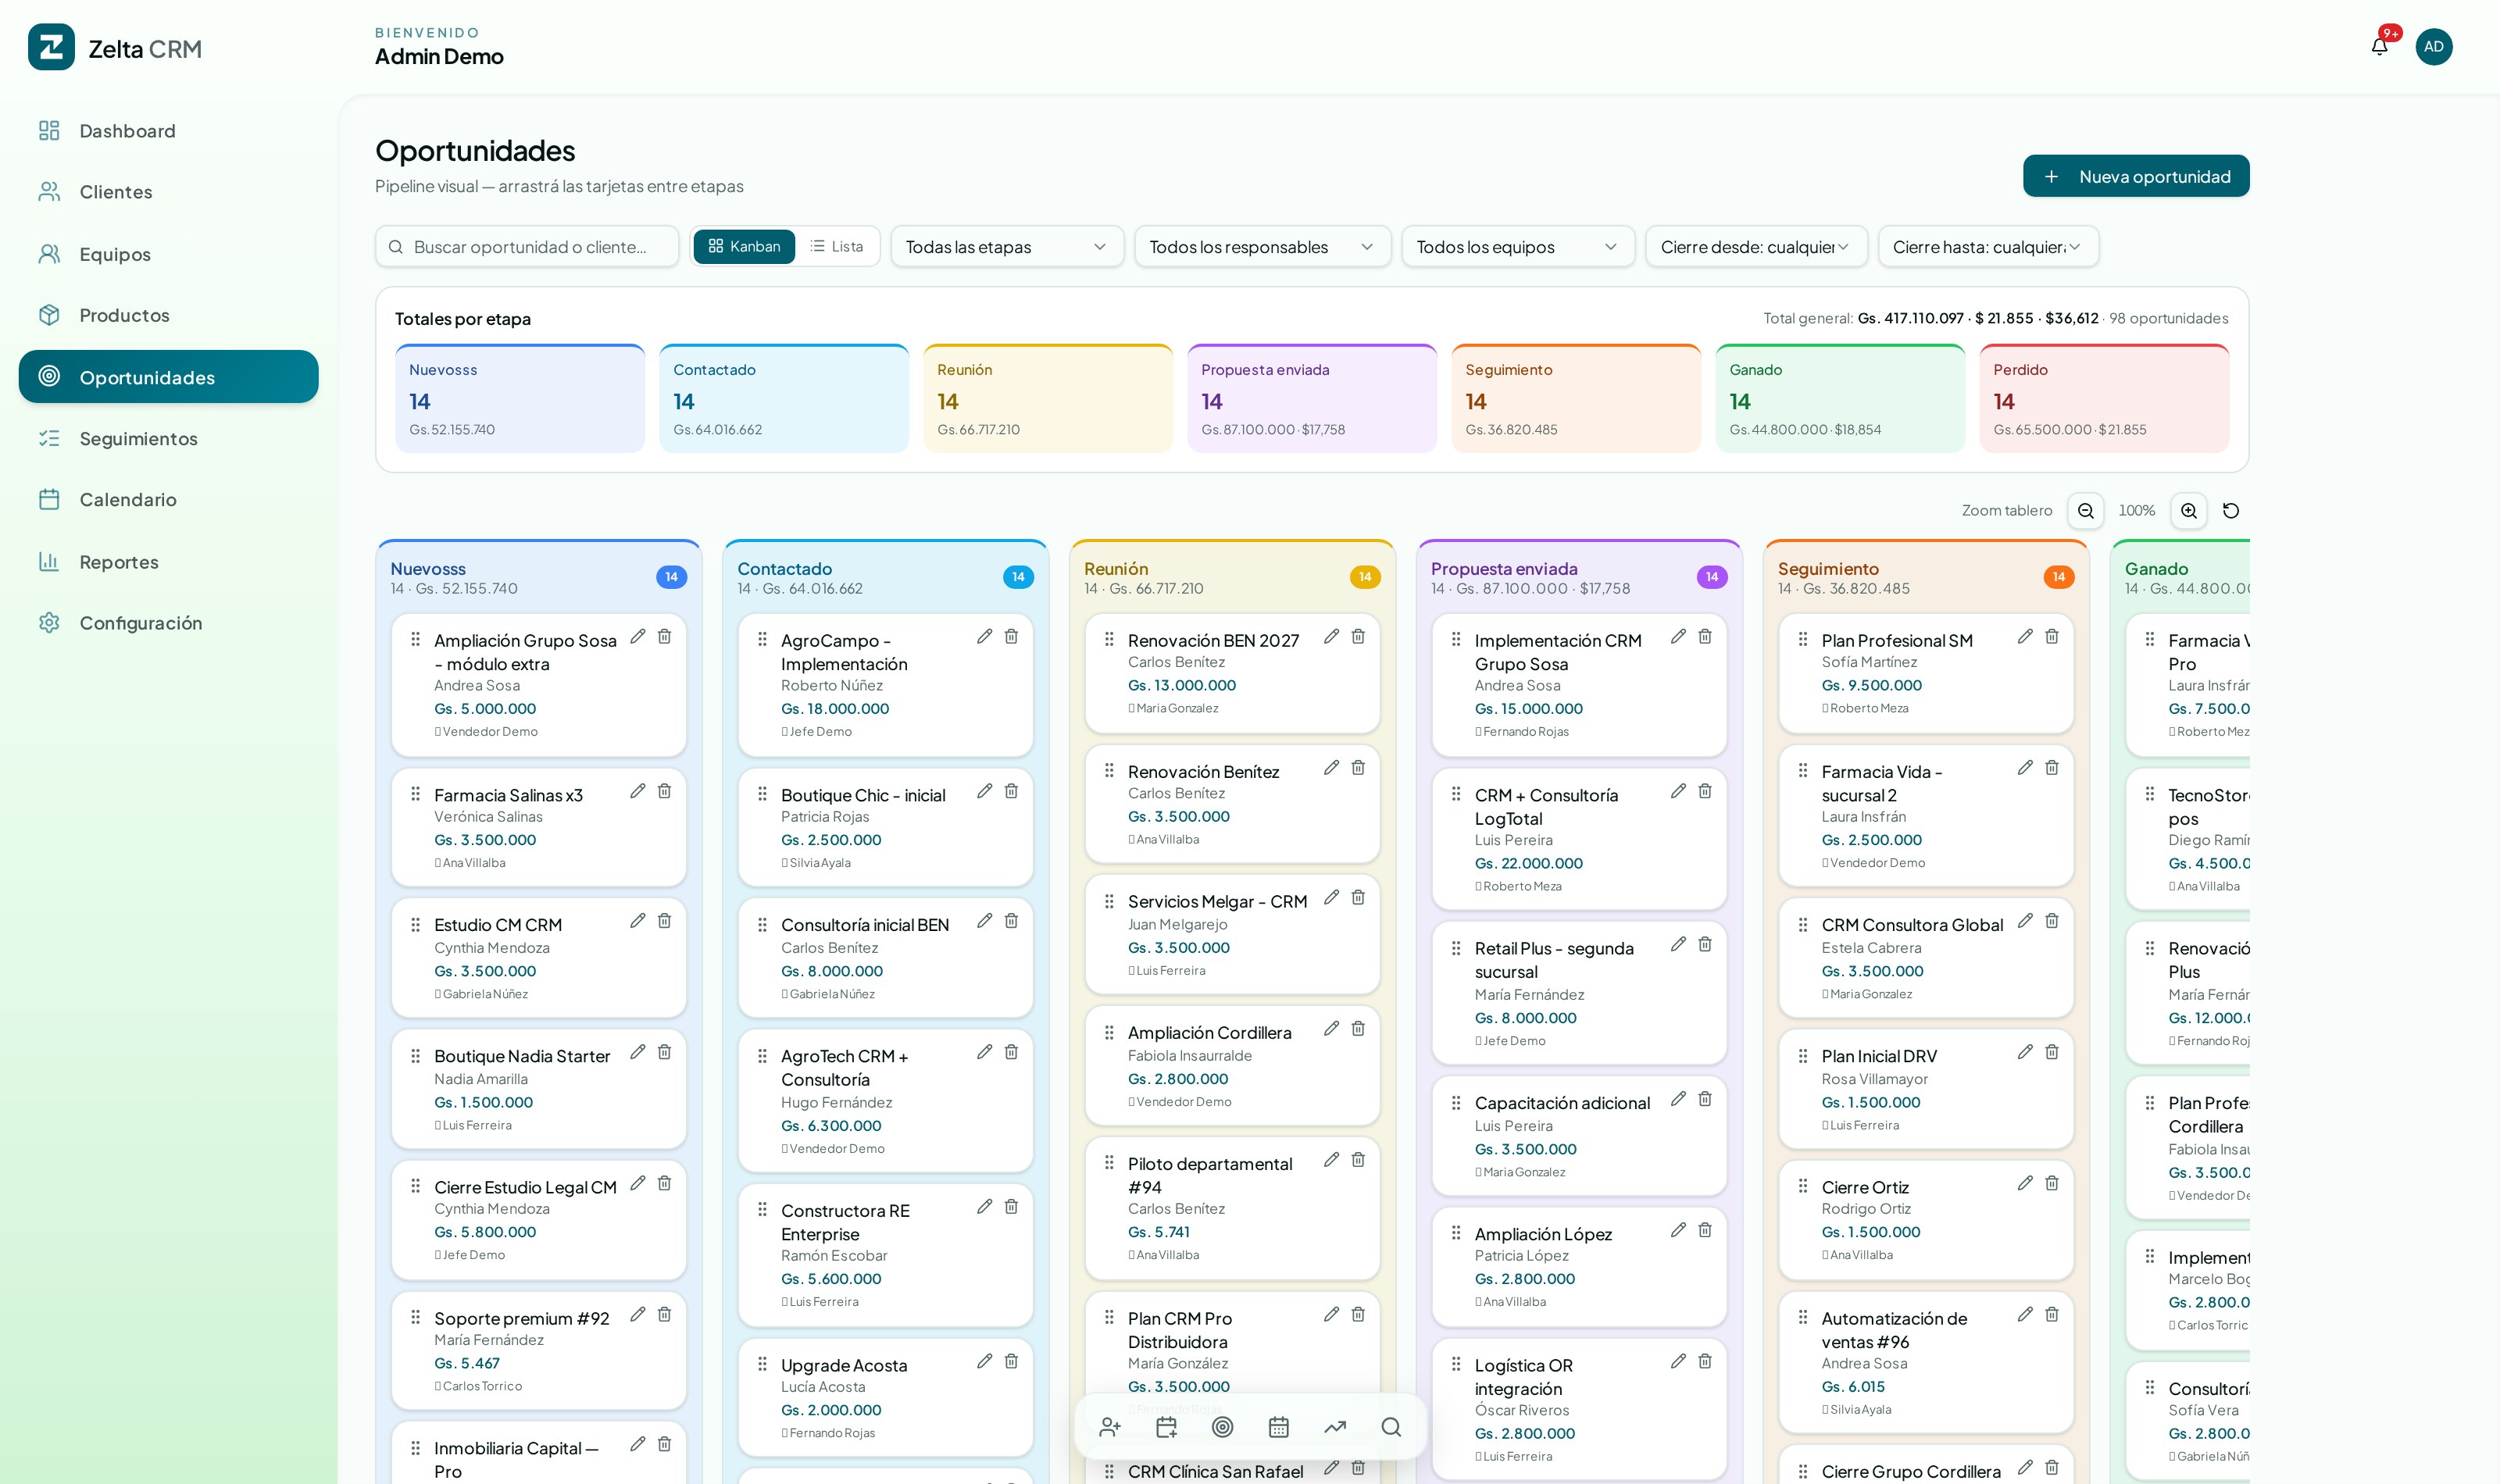Zoom out the kanban board

[x=2085, y=511]
